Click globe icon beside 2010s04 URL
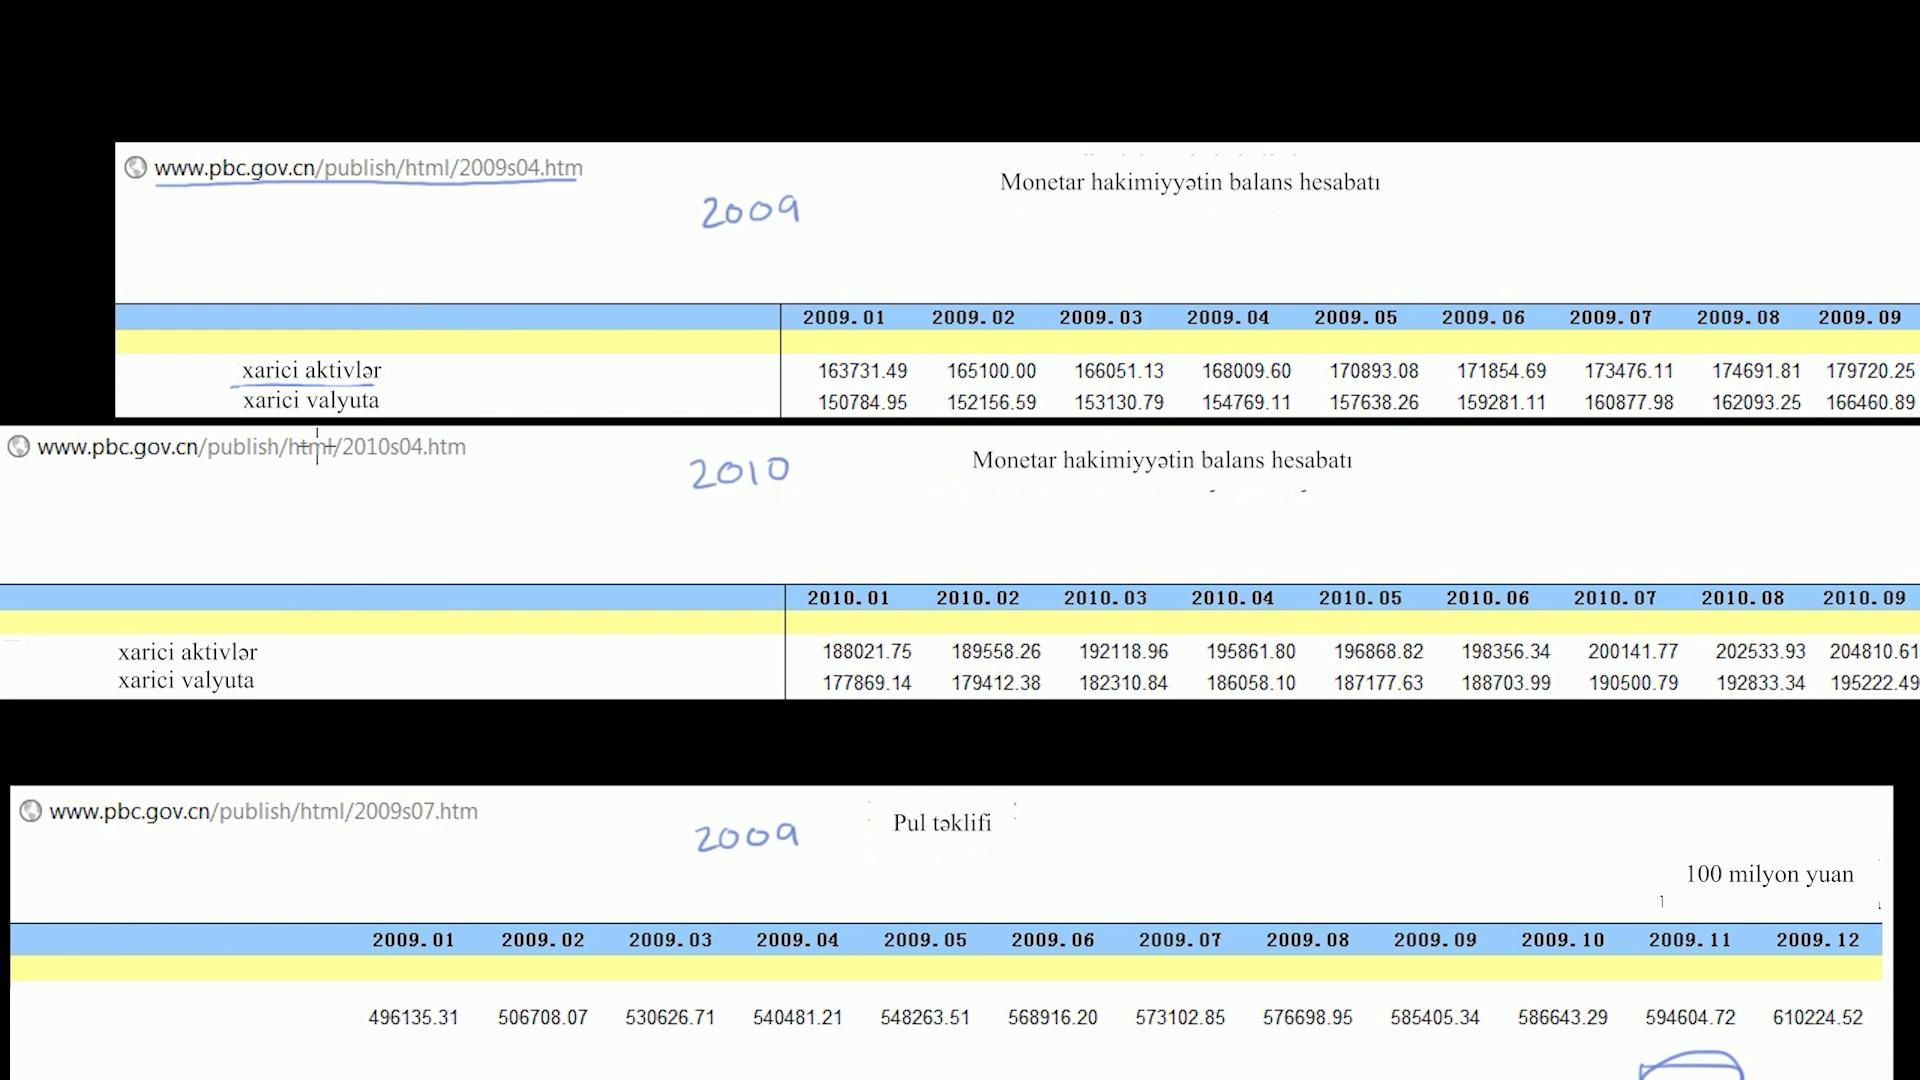The image size is (1920, 1080). 18,447
